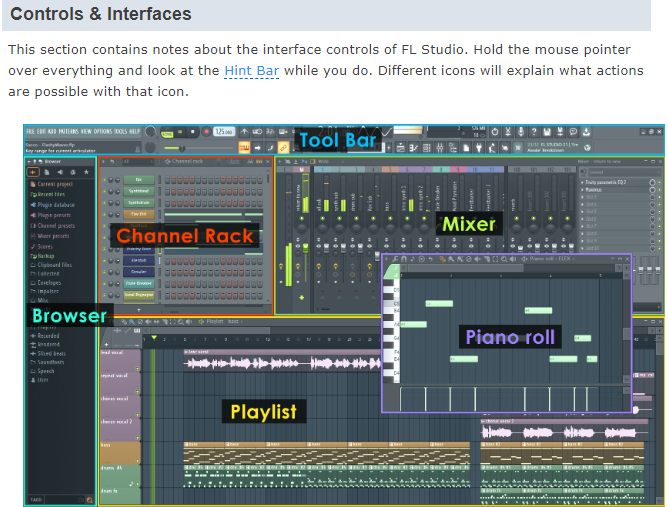Click the red Record button
Image resolution: width=668 pixels, height=507 pixels.
pos(206,132)
